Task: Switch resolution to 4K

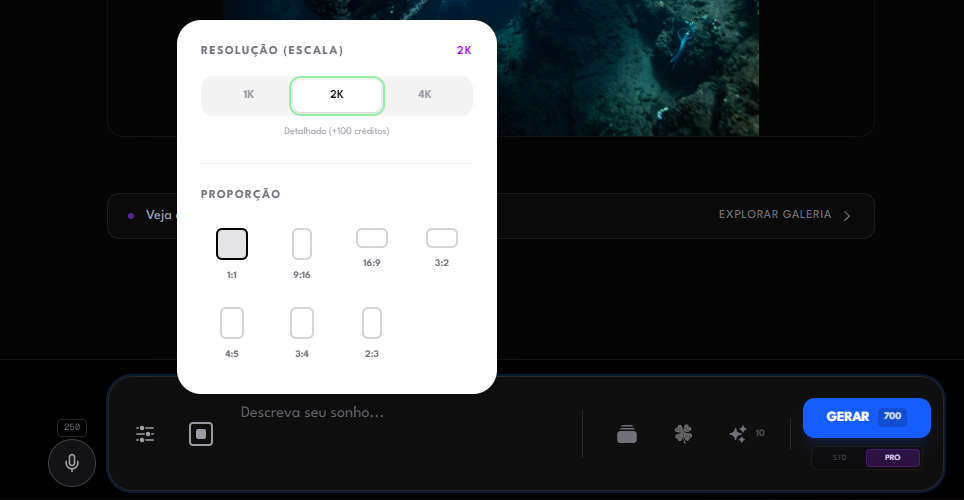Action: [425, 95]
